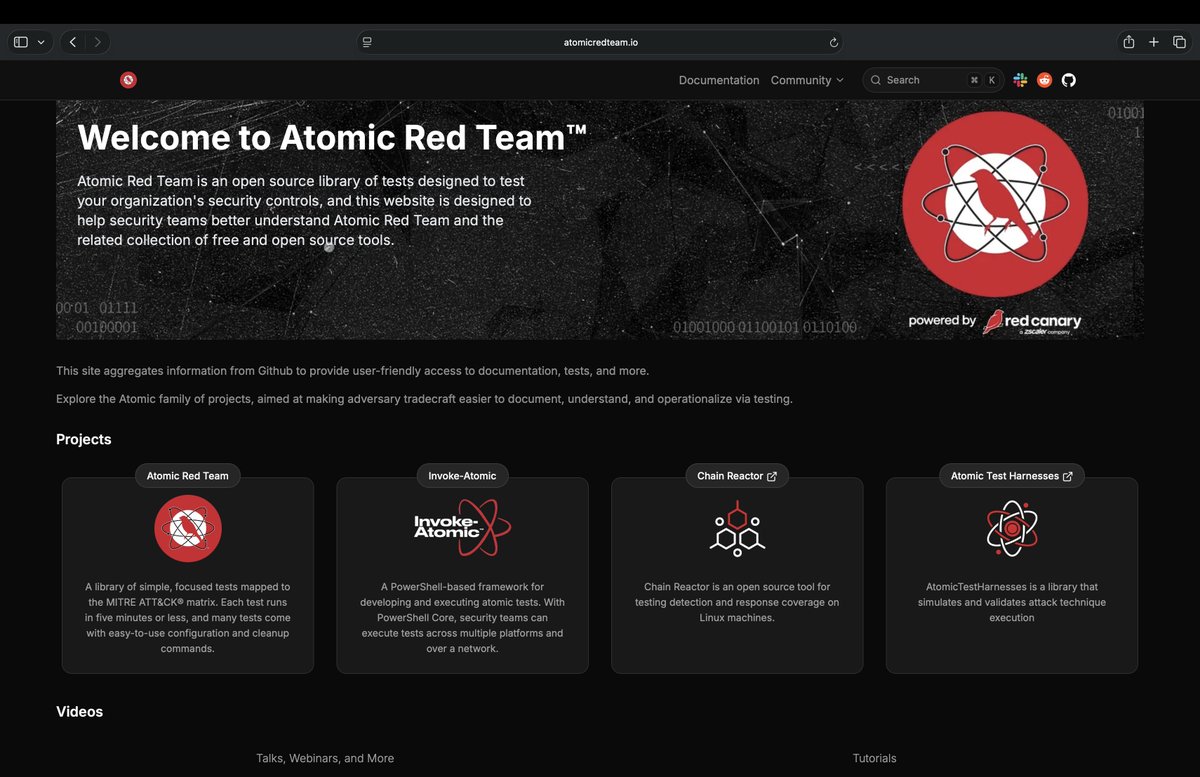
Task: Click the Chain Reactor external-link arrow icon
Action: 772,476
